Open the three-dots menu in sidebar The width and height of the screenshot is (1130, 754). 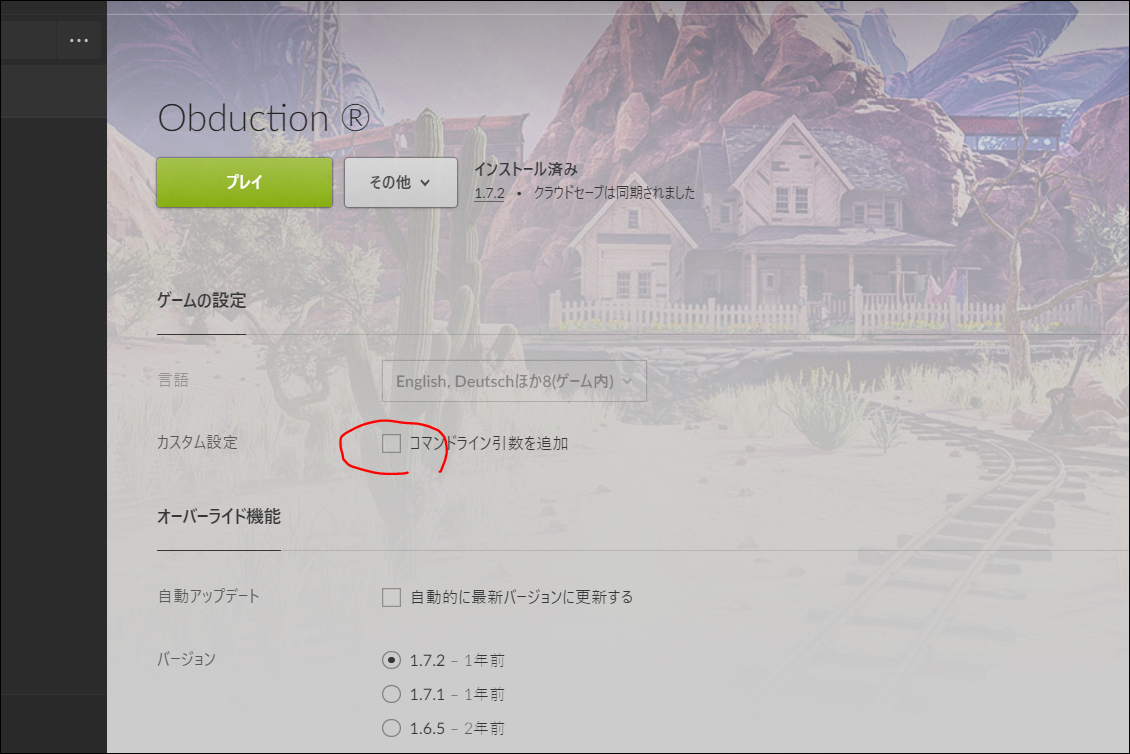point(79,40)
